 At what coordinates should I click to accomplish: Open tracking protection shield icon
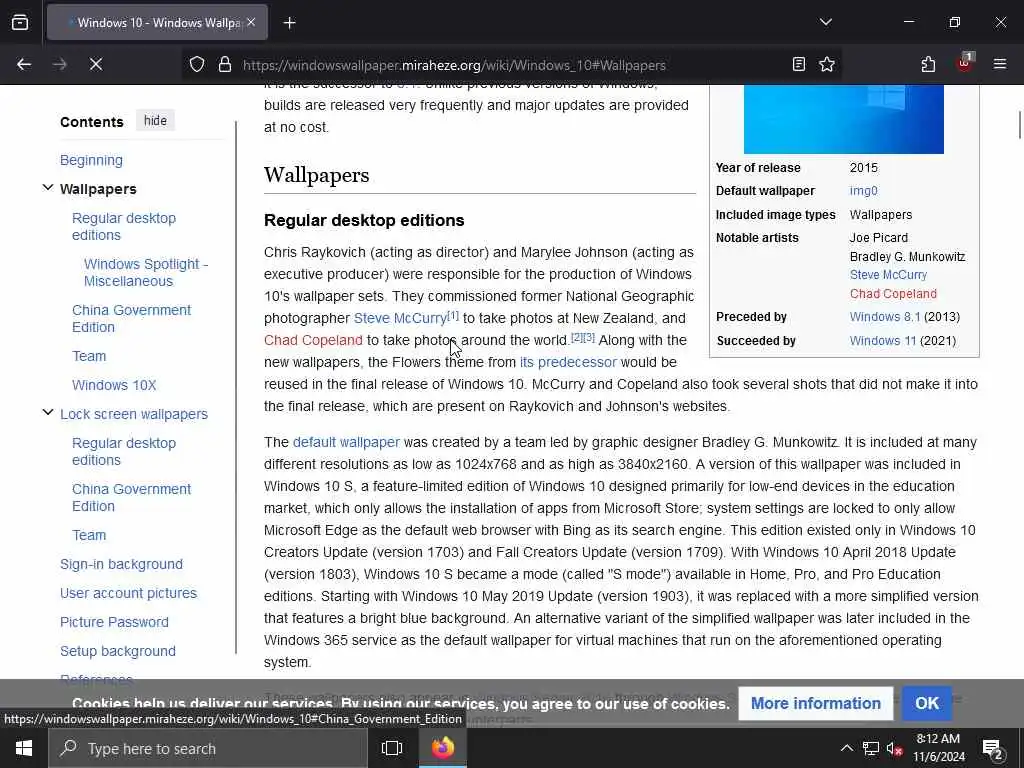197,64
